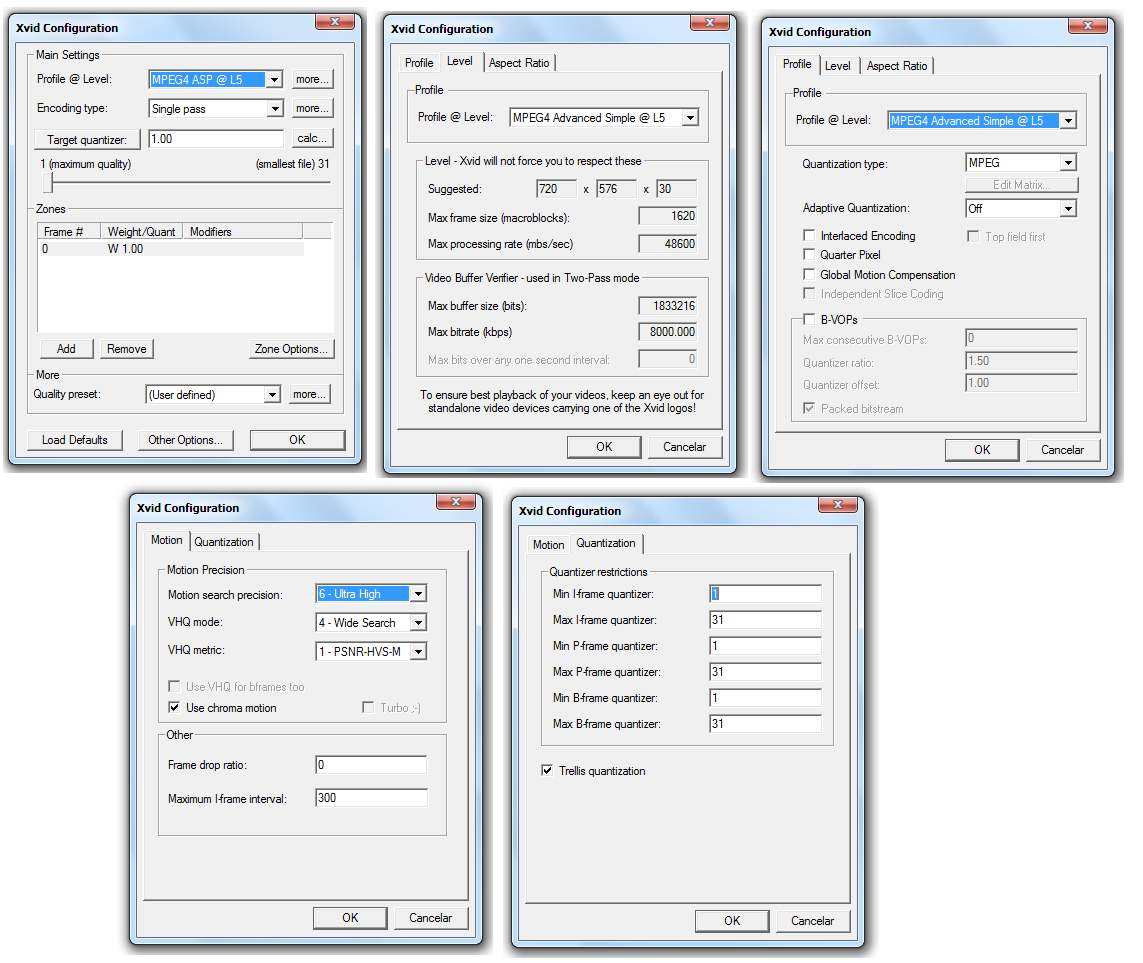Open Motion search precision dropdown
Image resolution: width=1143 pixels, height=963 pixels.
[x=371, y=594]
